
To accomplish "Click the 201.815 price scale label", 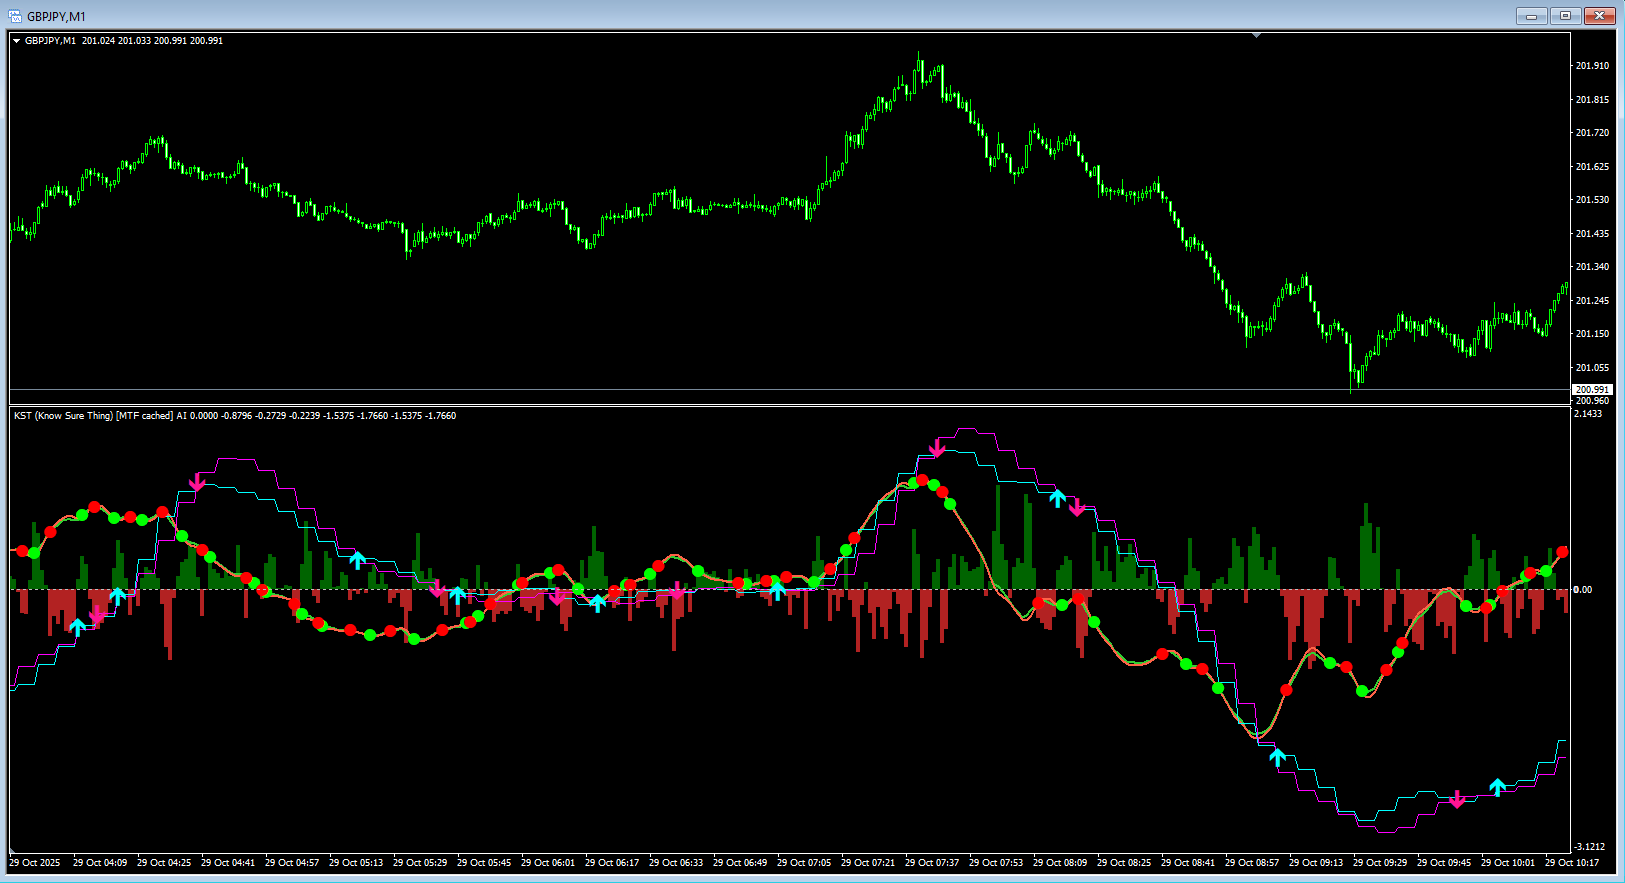I will click(1592, 100).
